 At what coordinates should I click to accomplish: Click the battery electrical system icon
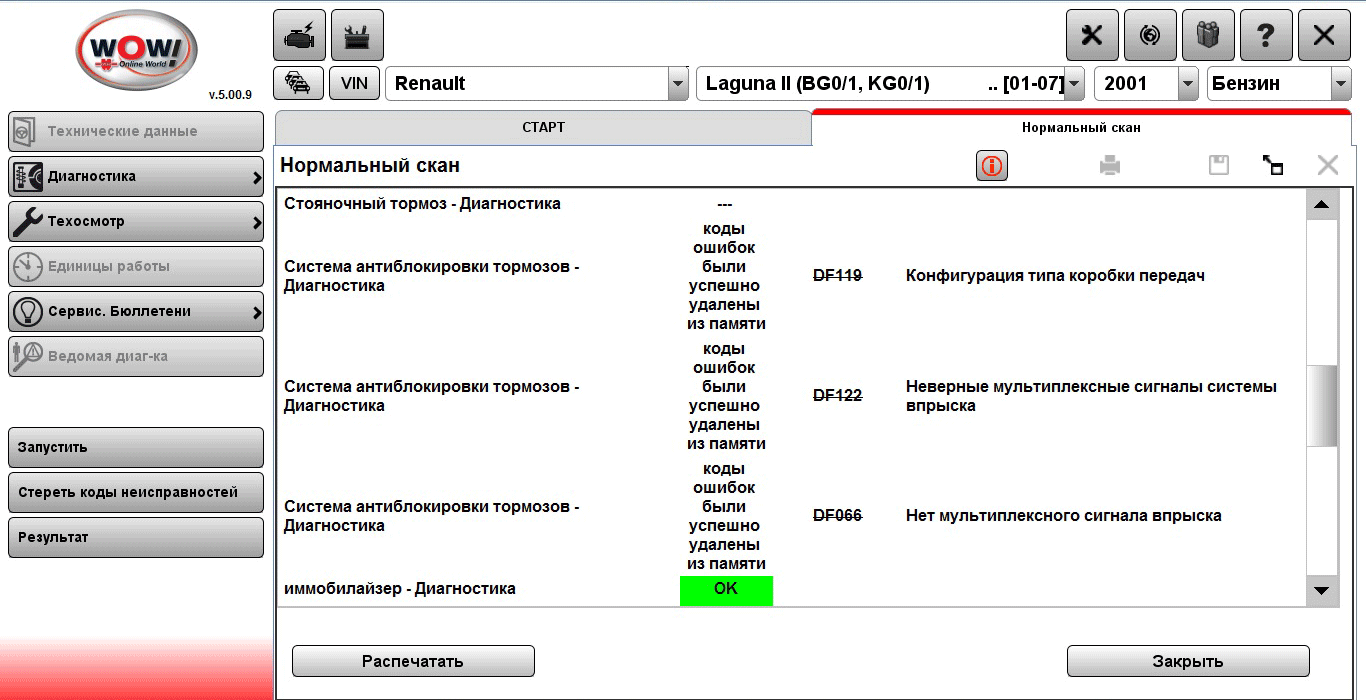click(x=357, y=36)
